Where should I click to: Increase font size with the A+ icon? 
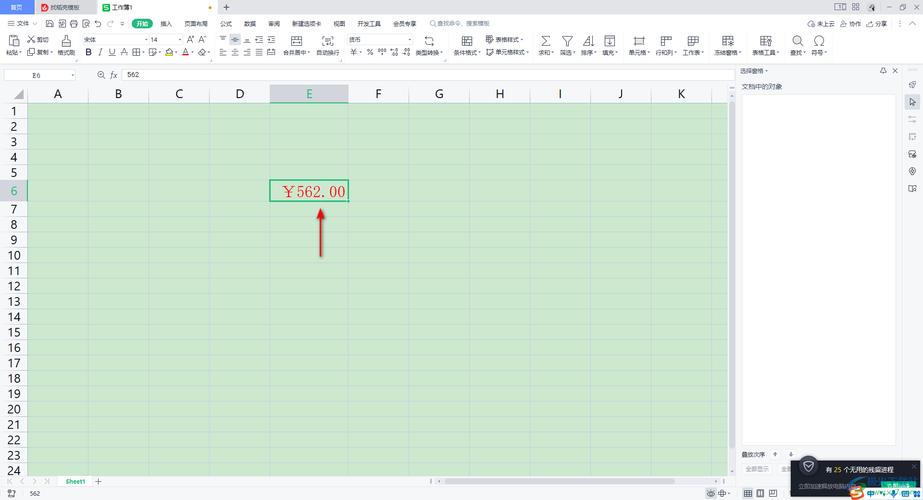pos(190,39)
